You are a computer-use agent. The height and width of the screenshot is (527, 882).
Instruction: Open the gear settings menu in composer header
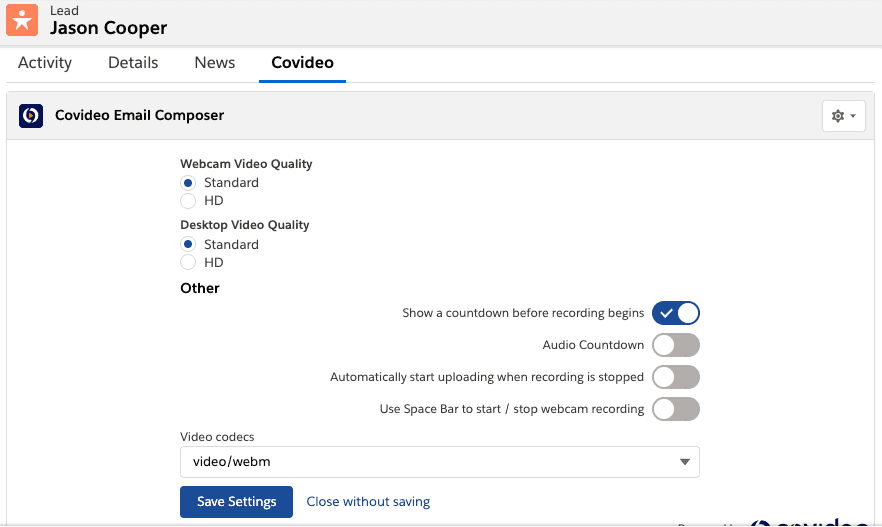(x=843, y=116)
